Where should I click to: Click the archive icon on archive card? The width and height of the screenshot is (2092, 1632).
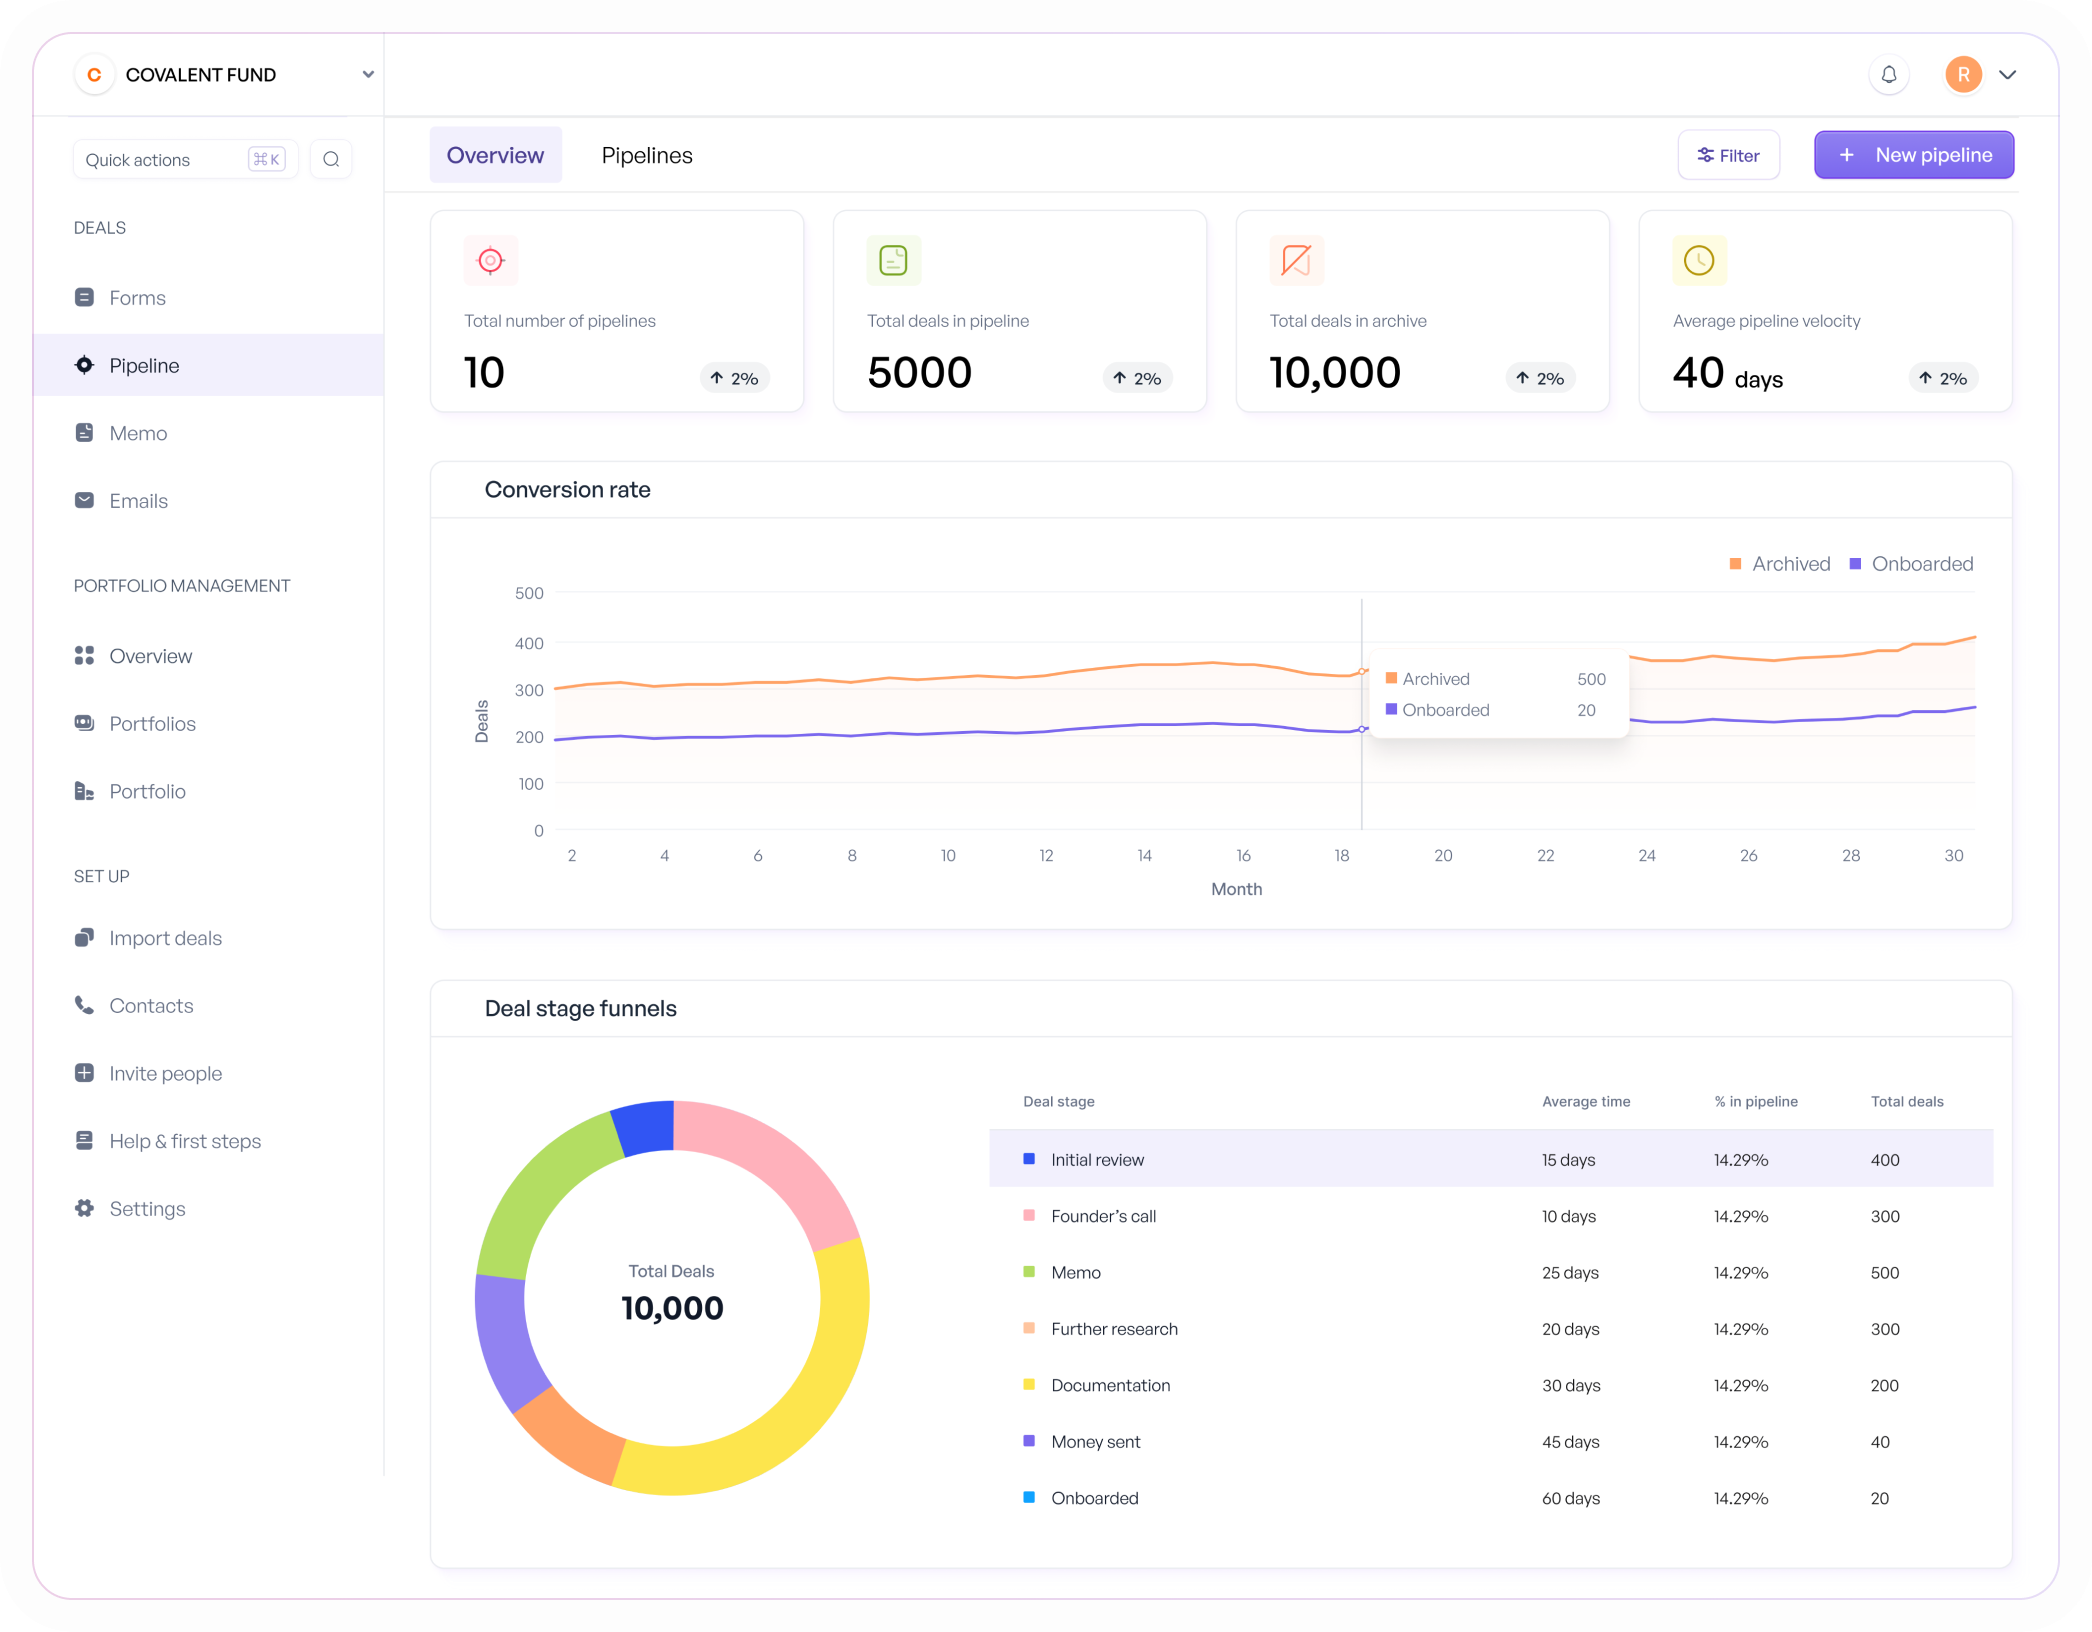point(1296,260)
